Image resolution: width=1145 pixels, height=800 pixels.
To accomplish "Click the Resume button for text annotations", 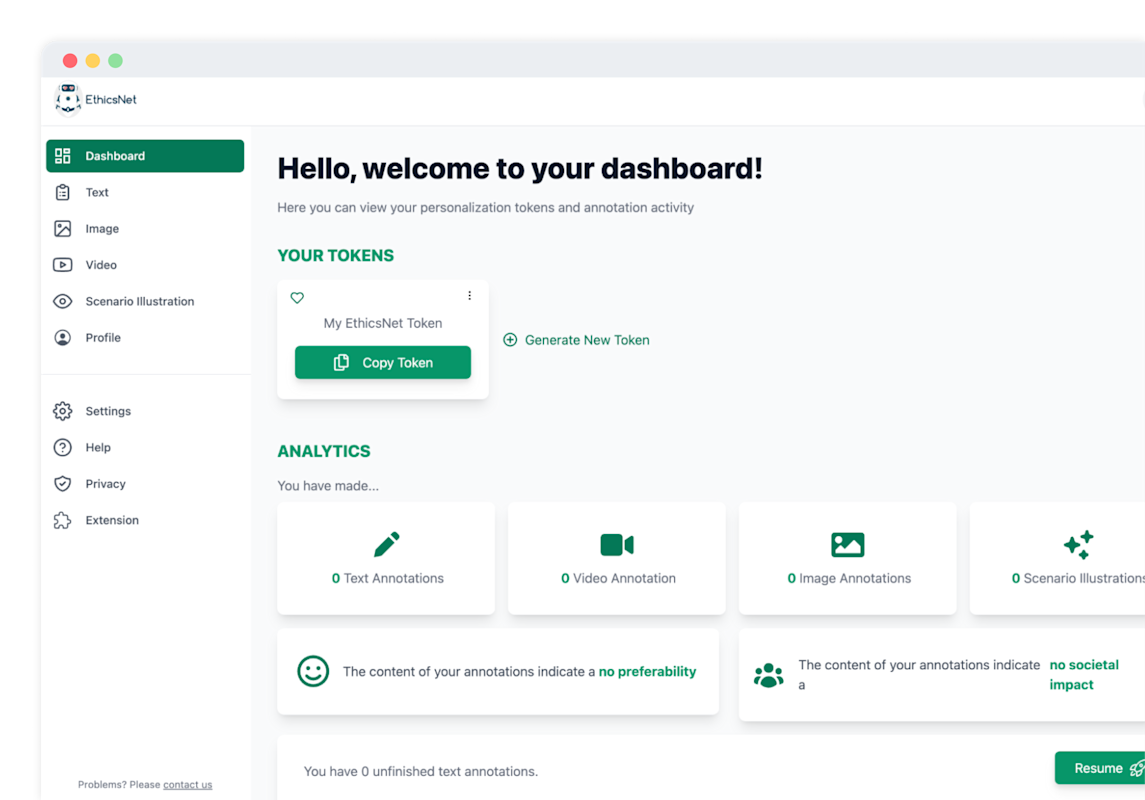I will point(1095,767).
